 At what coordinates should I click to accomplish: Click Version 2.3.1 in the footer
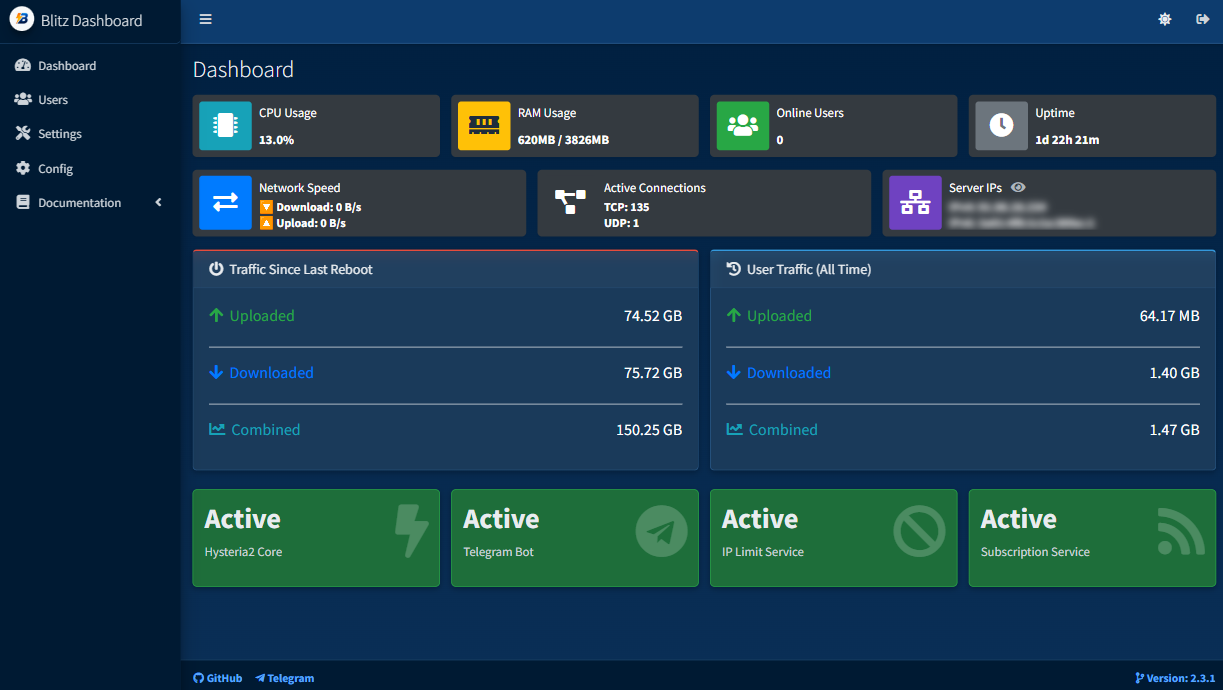point(1175,678)
